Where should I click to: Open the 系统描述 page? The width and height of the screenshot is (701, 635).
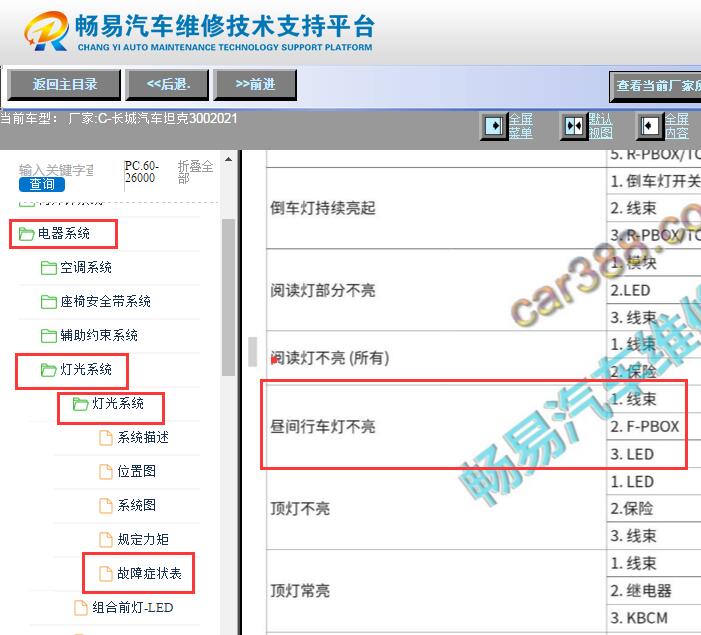point(143,437)
